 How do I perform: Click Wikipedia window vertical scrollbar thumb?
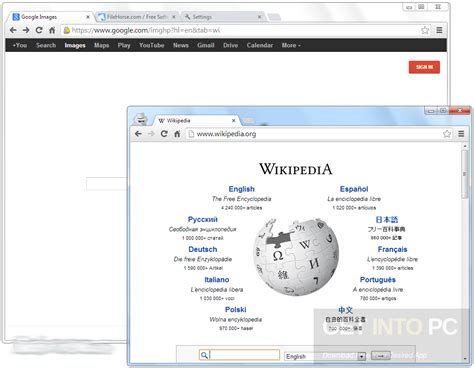pyautogui.click(x=465, y=174)
